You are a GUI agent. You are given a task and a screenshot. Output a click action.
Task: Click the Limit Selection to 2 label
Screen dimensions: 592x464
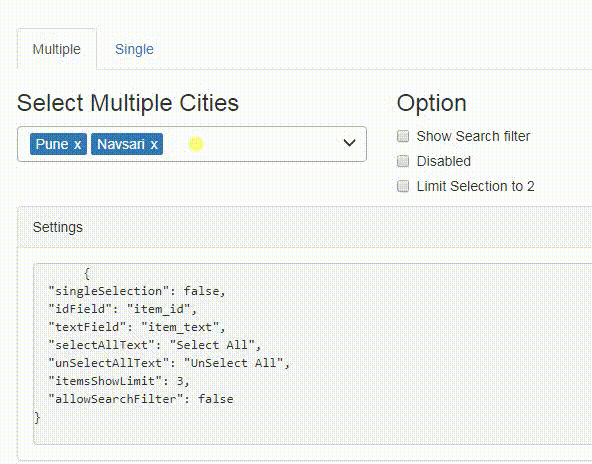click(x=475, y=186)
